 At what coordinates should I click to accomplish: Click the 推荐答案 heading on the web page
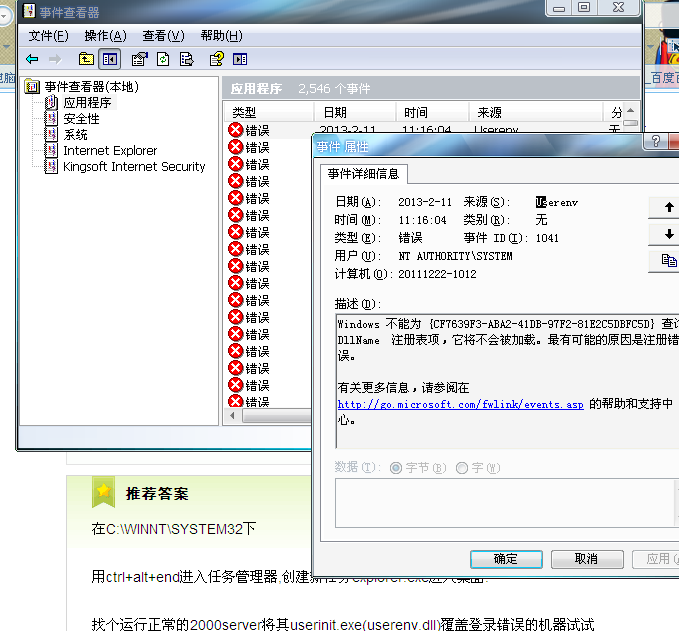click(x=157, y=494)
